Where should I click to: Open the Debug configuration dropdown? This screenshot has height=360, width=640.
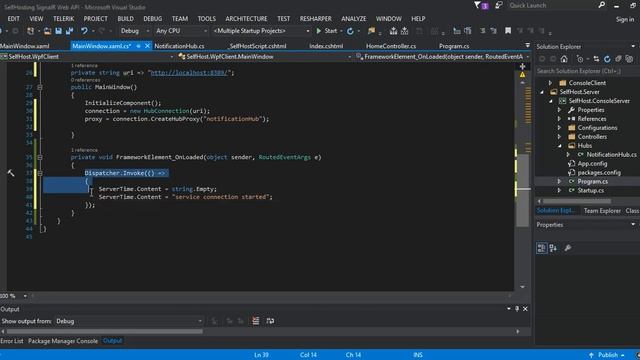pyautogui.click(x=135, y=31)
